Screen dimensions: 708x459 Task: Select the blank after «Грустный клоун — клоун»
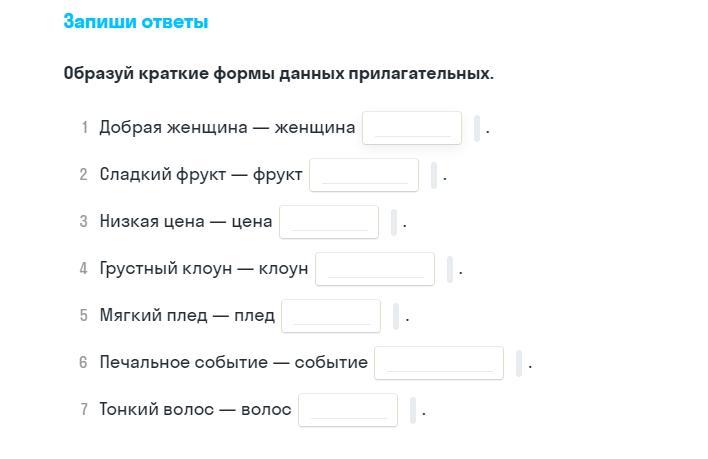[375, 269]
